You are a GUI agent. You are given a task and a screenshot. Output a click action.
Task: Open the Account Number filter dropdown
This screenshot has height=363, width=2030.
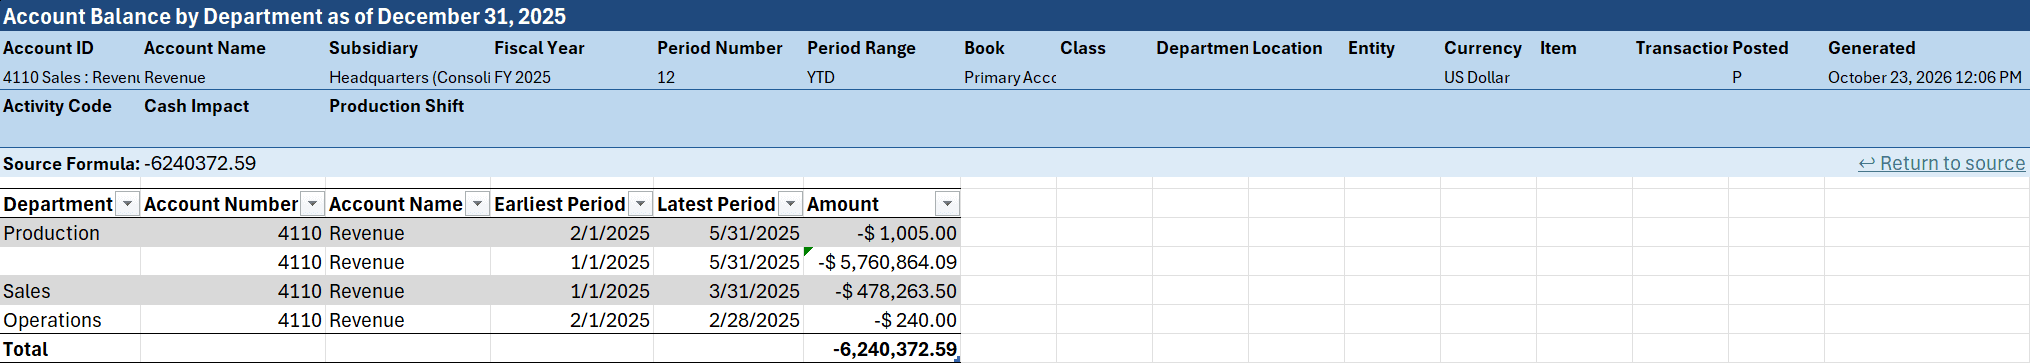coord(312,204)
